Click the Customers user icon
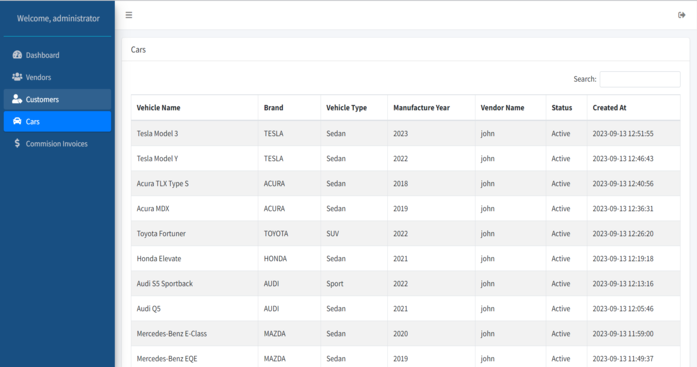The height and width of the screenshot is (367, 697). [17, 99]
